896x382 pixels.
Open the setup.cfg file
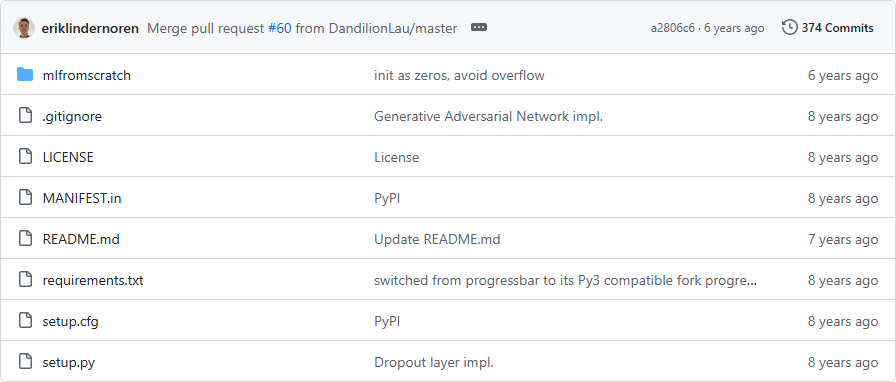click(70, 322)
